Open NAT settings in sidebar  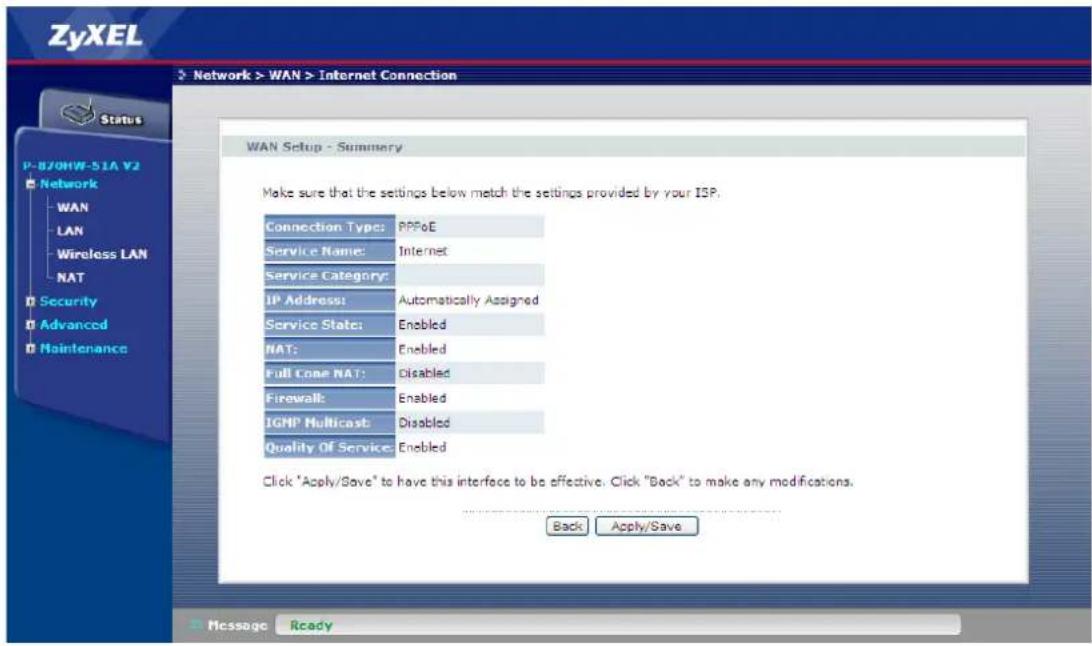(70, 278)
